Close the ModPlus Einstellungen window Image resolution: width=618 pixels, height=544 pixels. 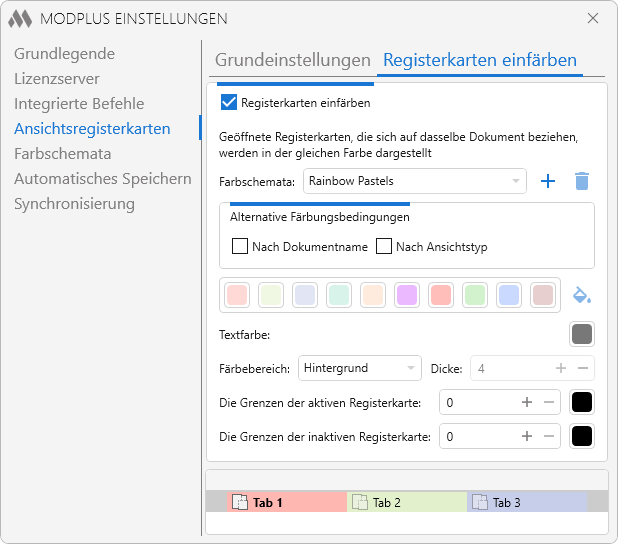coord(593,18)
